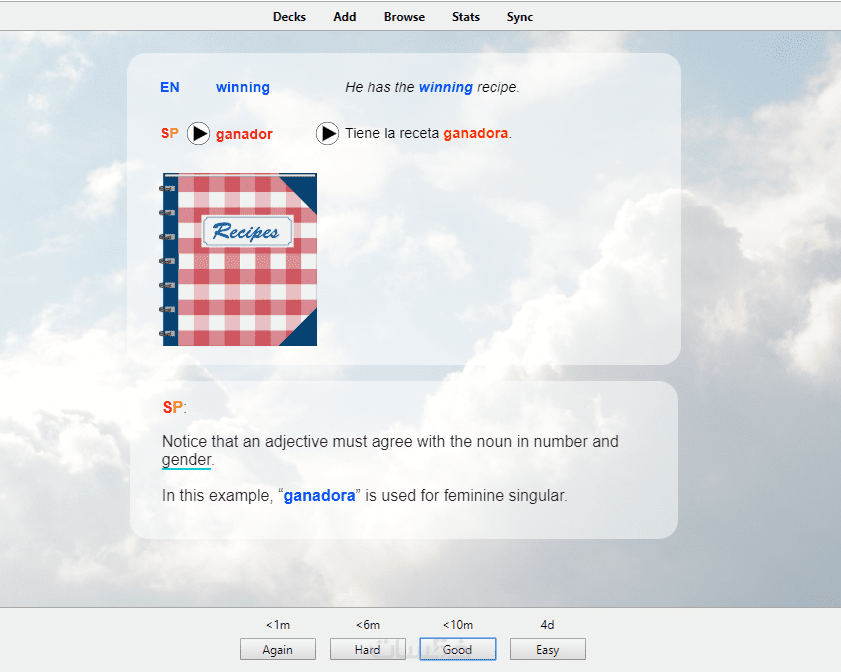Open the Browse card browser
Viewport: 841px width, 672px height.
coord(404,17)
